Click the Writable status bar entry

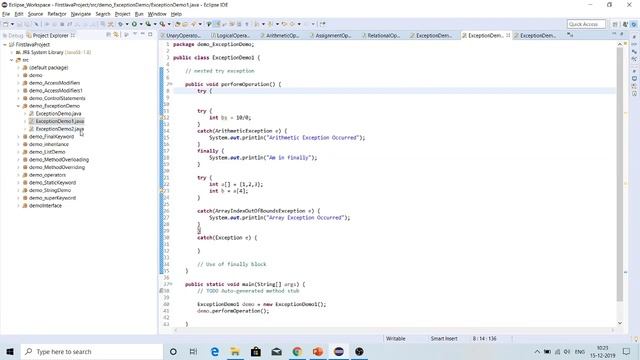pyautogui.click(x=396, y=338)
